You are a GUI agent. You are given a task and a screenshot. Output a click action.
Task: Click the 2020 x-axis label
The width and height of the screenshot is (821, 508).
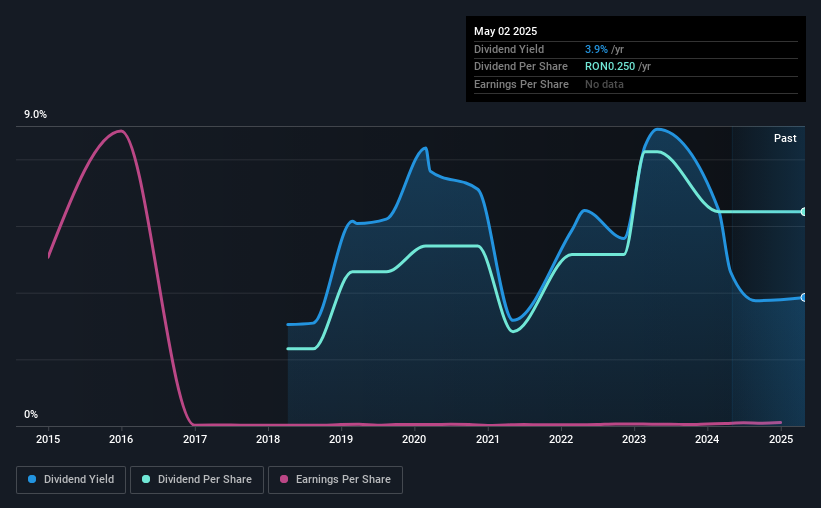pyautogui.click(x=414, y=439)
